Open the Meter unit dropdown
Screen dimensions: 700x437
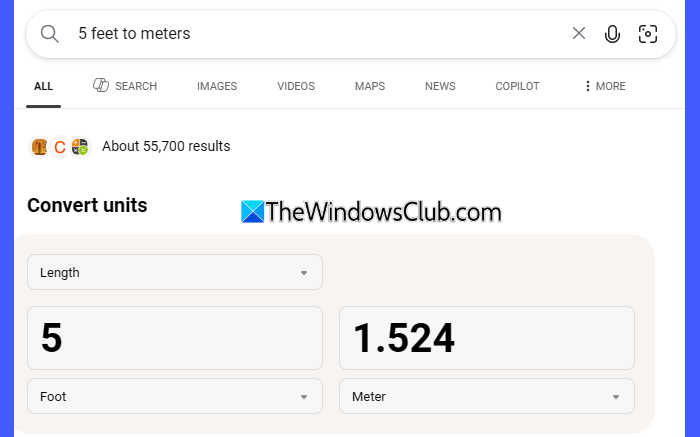(x=487, y=396)
